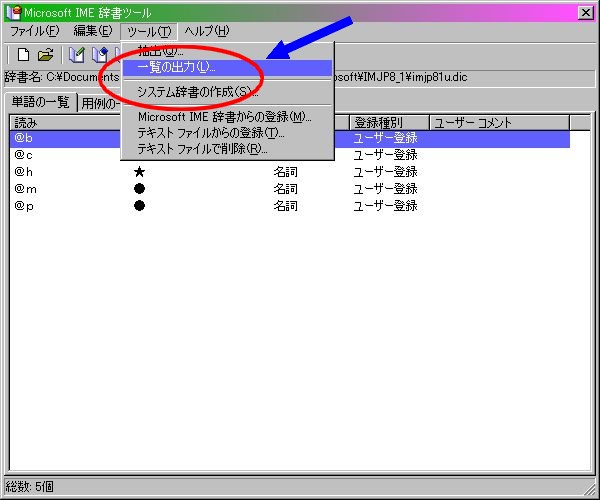The height and width of the screenshot is (500, 600).
Task: Click the New dictionary toolbar icon
Action: 23,55
